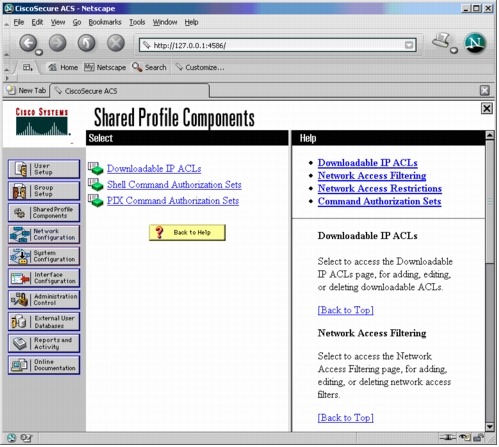The image size is (499, 447).
Task: Open User Setup from the sidebar
Action: [44, 169]
